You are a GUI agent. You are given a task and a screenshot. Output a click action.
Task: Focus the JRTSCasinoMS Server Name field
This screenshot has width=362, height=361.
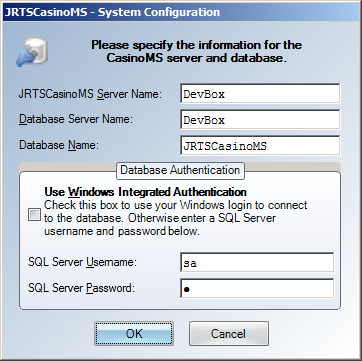pos(260,94)
